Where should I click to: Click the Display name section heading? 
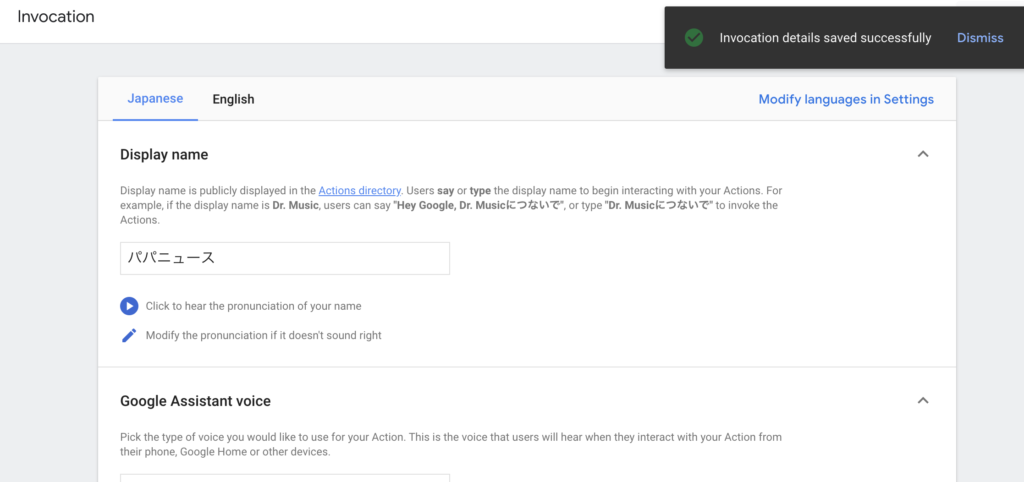pos(164,155)
